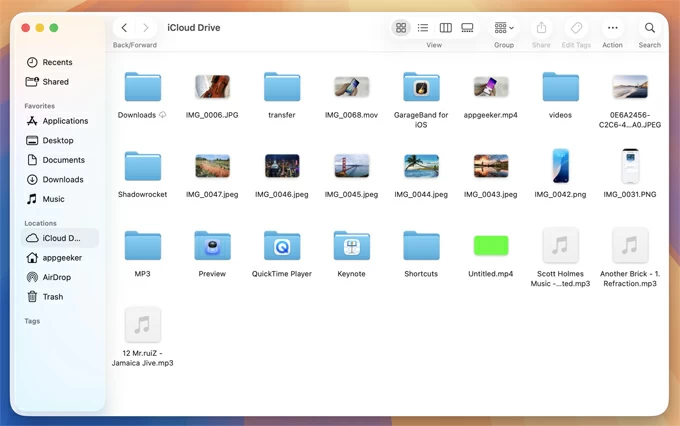Click the Share toolbar icon
This screenshot has width=680, height=426.
tap(541, 28)
